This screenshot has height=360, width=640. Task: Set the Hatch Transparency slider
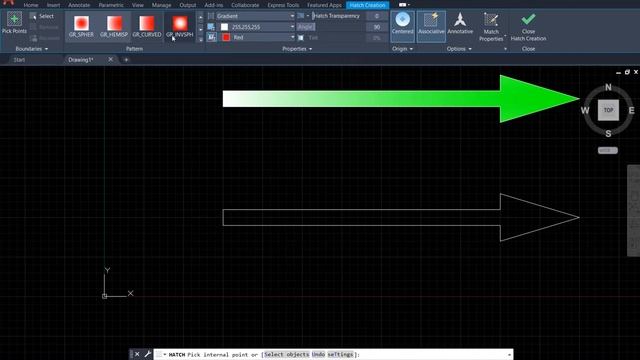337,16
